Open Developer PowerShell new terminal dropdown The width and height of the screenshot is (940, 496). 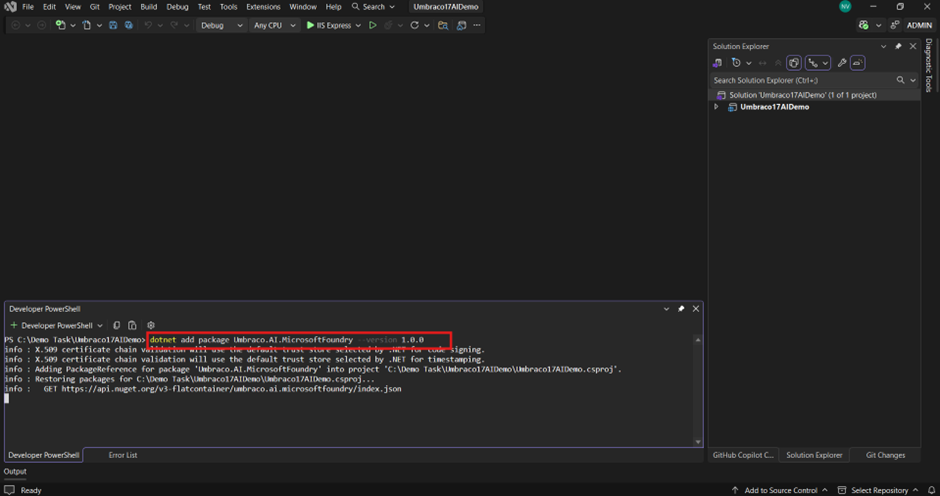[100, 326]
